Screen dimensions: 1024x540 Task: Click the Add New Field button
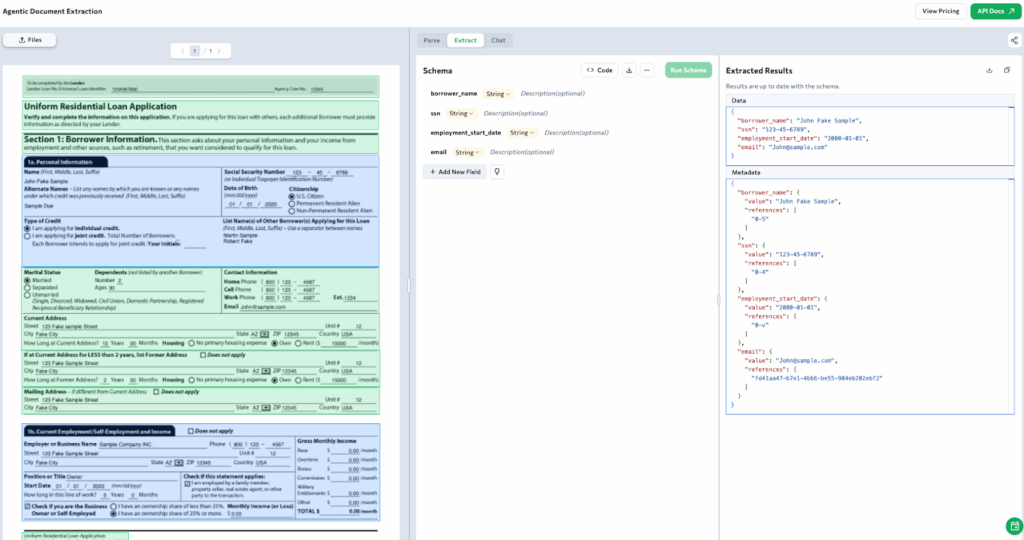click(455, 172)
